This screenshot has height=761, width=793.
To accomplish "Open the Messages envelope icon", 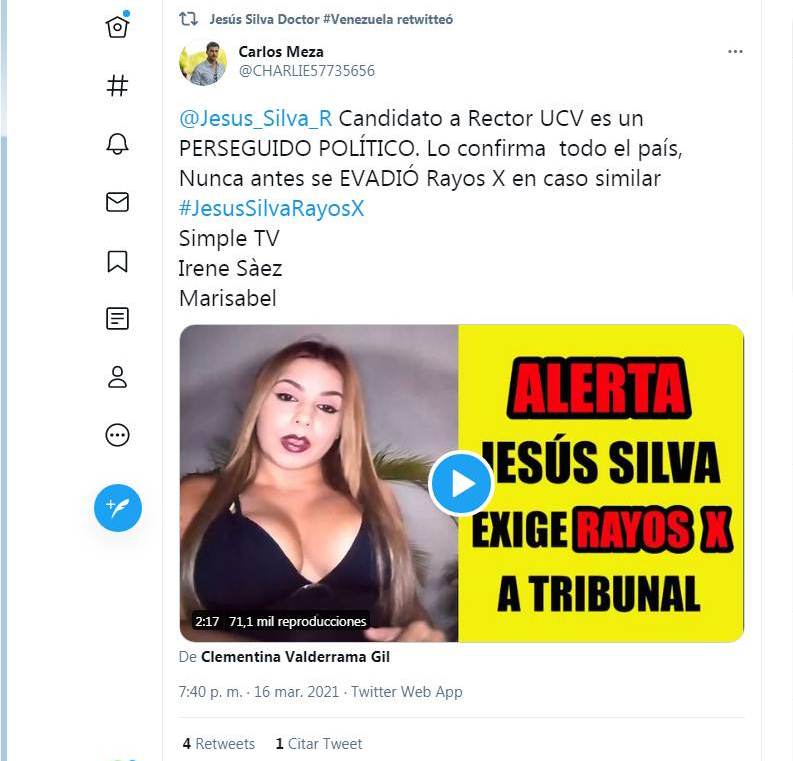I will click(117, 202).
